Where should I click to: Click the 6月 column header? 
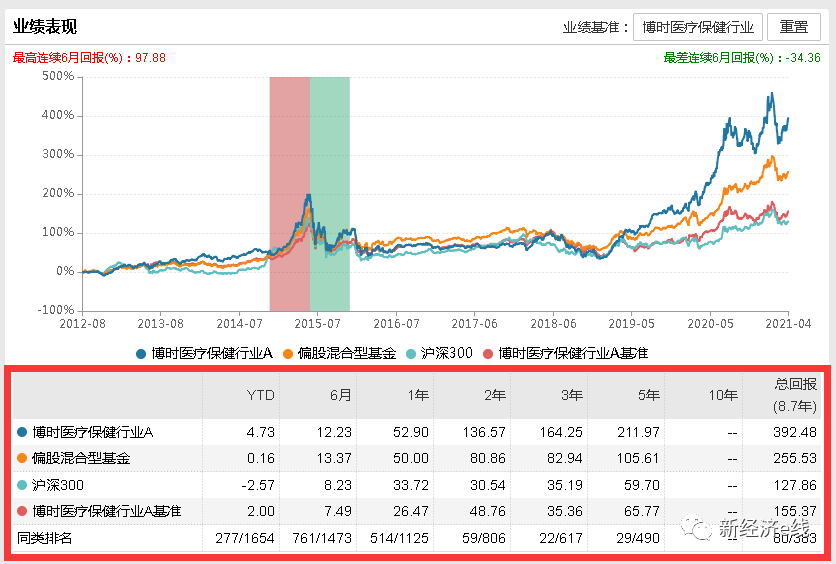point(341,395)
